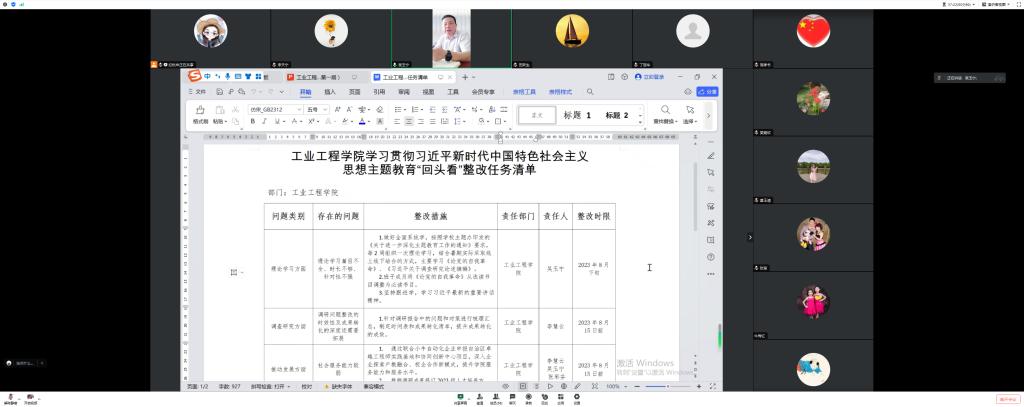
Task: Select center text alignment
Action: pyautogui.click(x=410, y=121)
